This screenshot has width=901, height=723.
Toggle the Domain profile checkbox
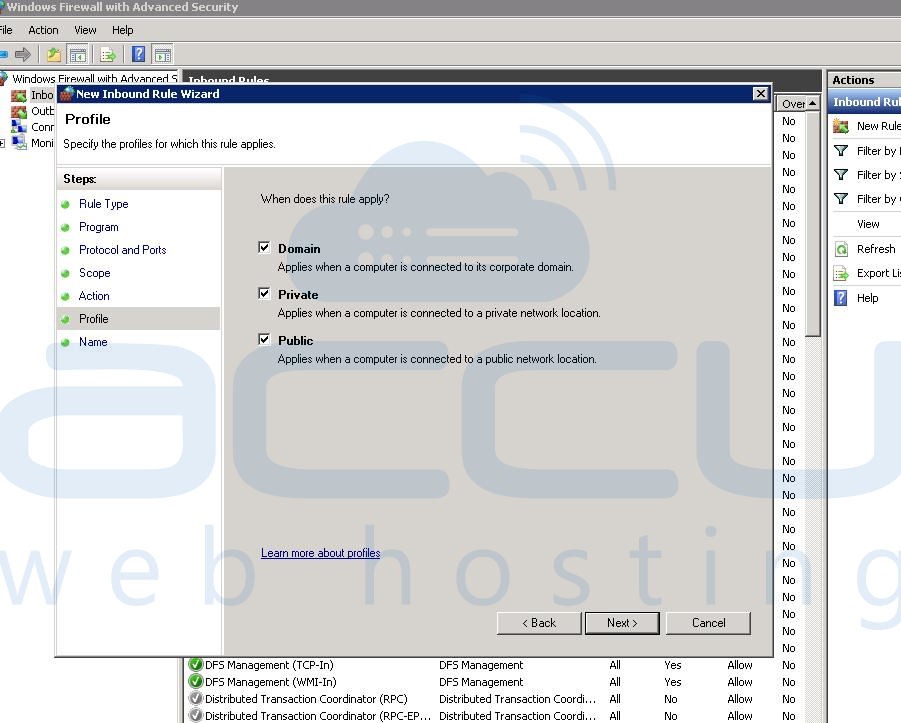point(264,248)
